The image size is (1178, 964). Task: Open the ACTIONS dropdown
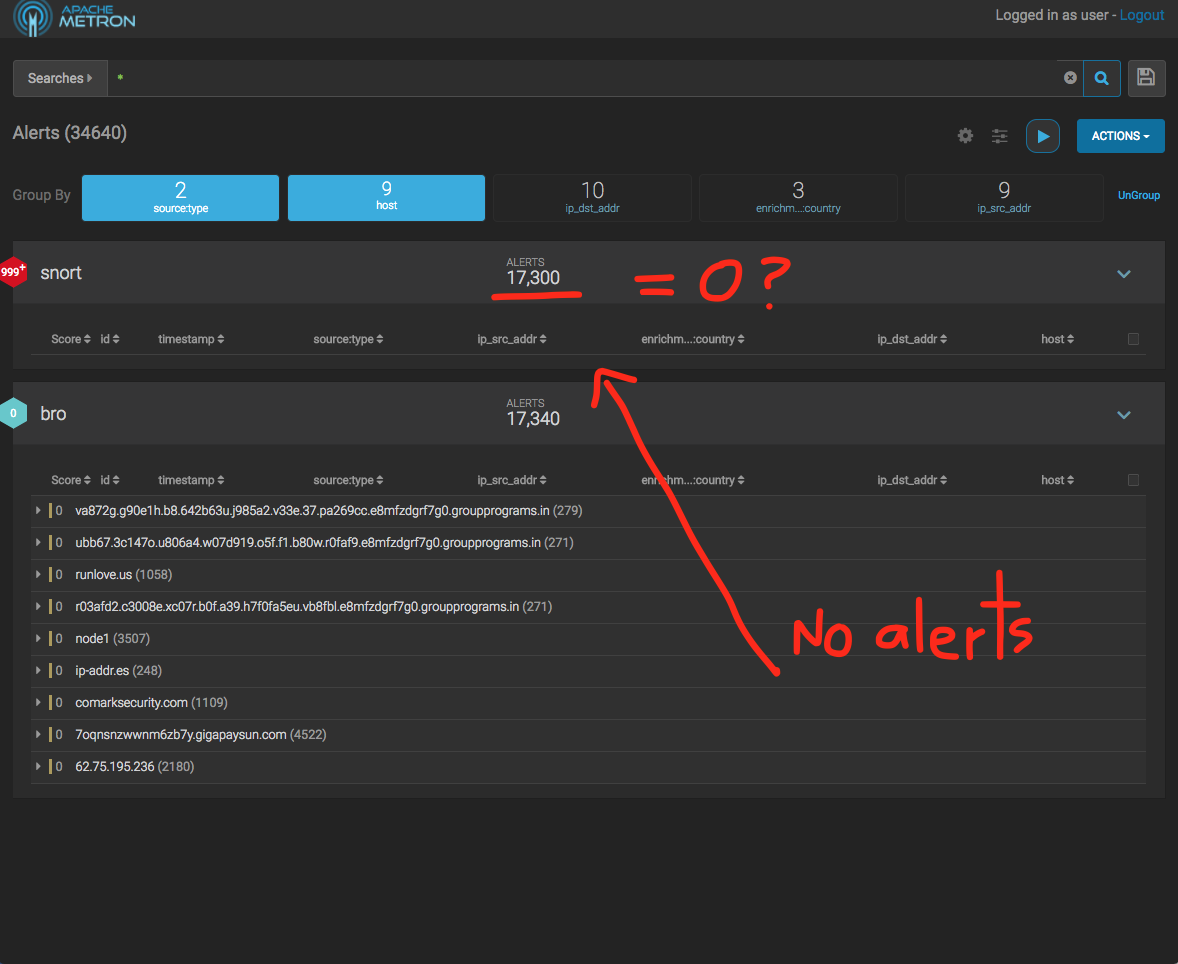(x=1120, y=136)
